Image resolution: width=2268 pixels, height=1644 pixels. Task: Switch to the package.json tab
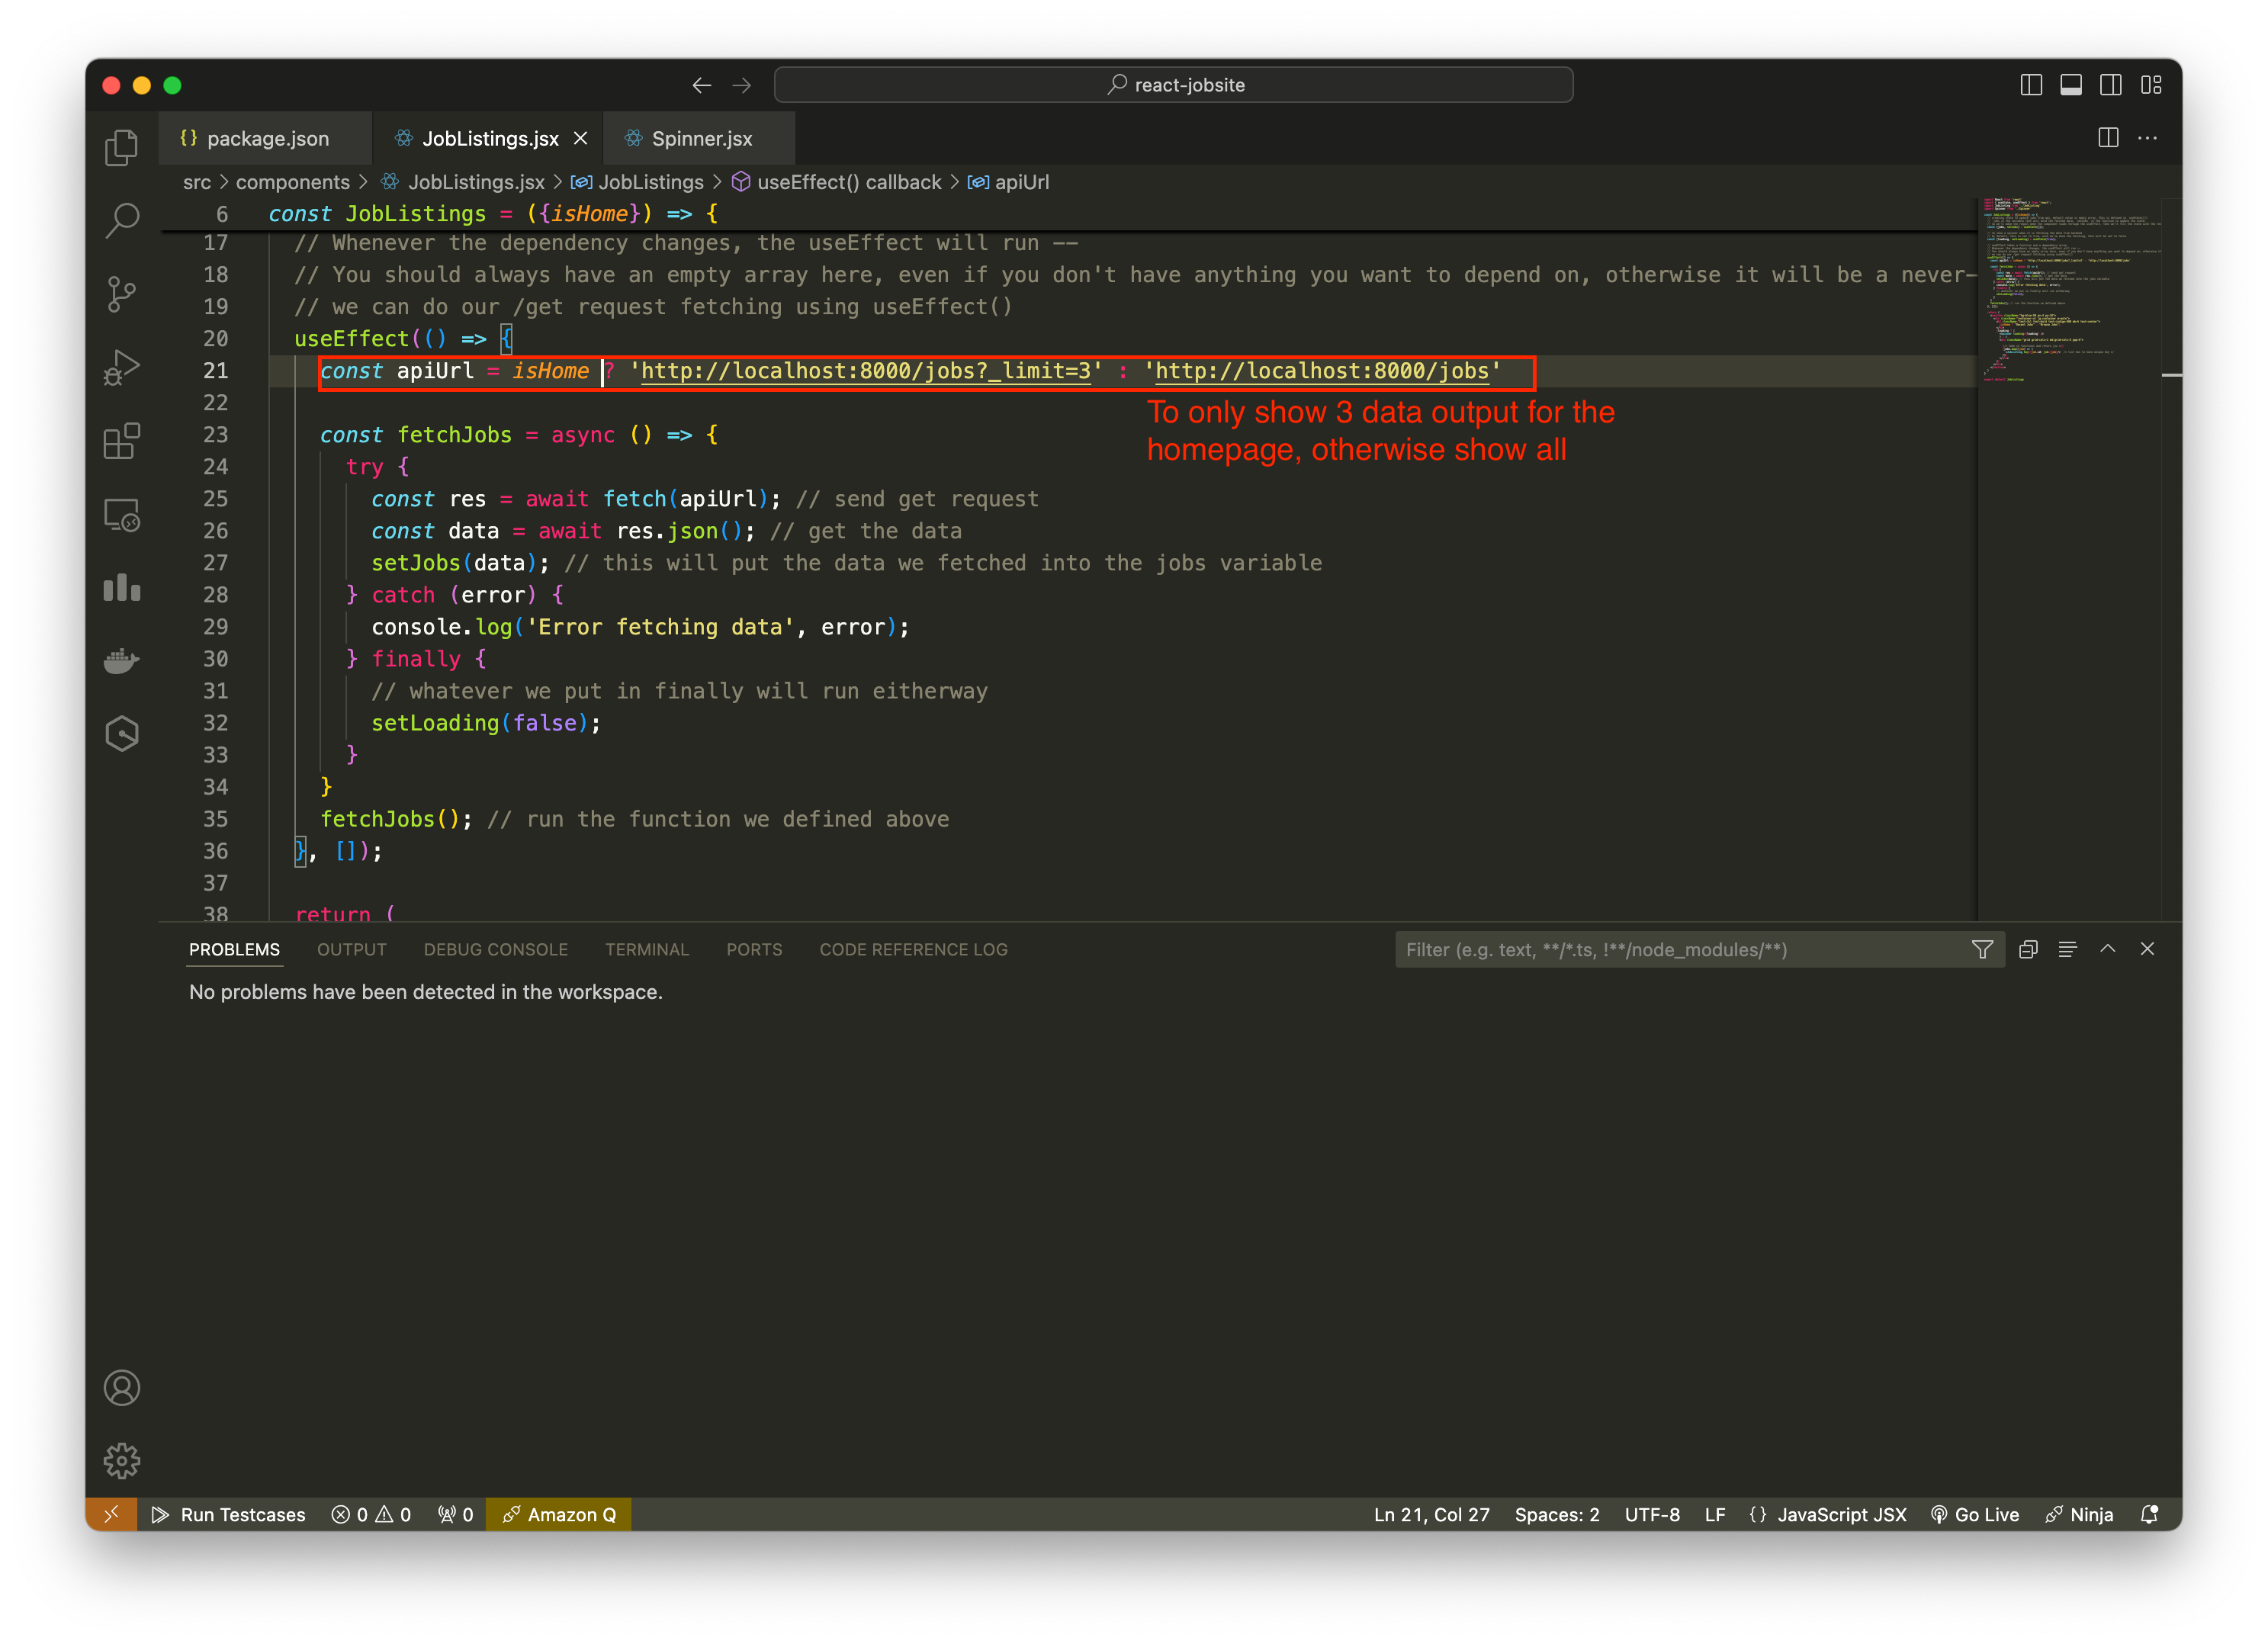tap(264, 138)
